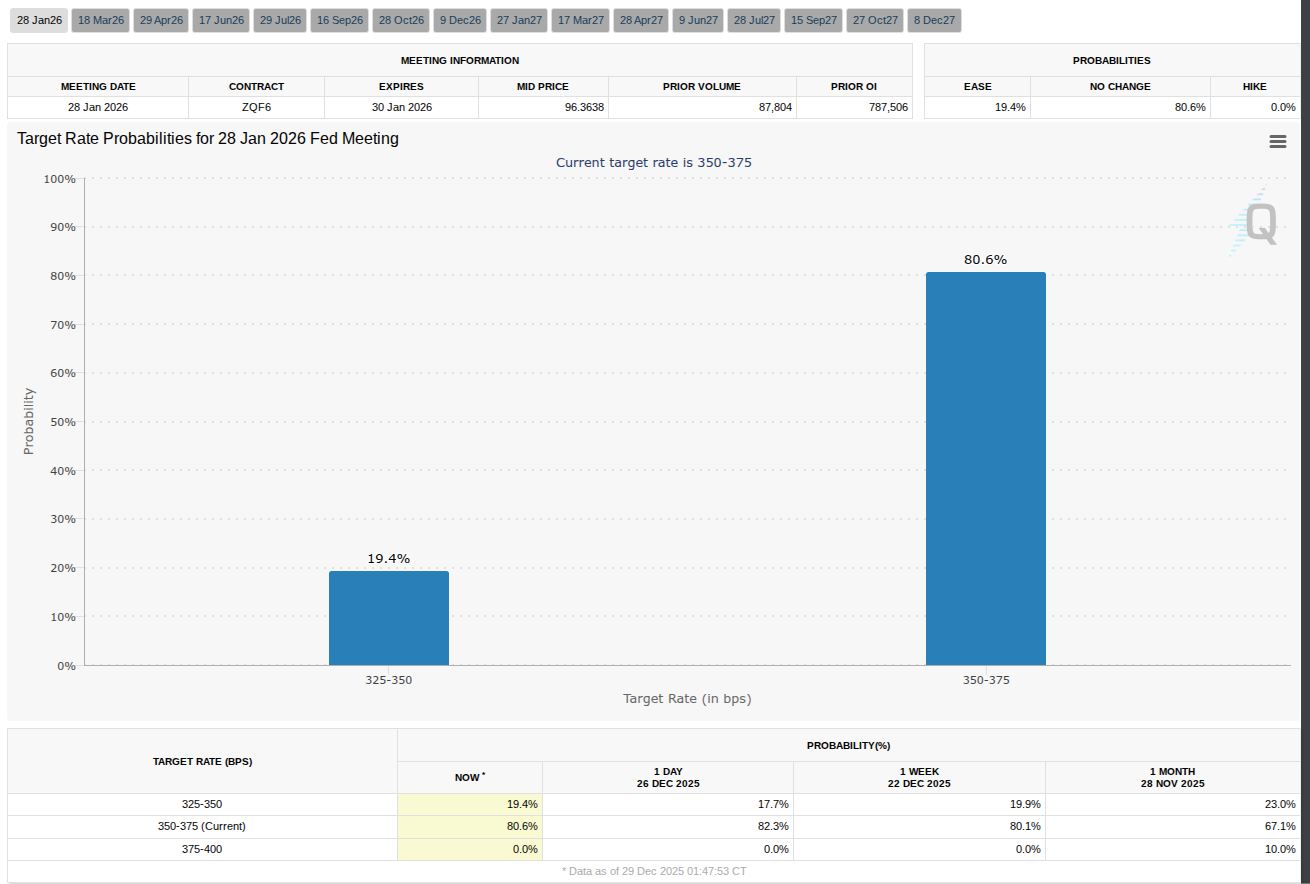Select the 28 Apr27 meeting tab
This screenshot has height=884, width=1310.
(640, 20)
